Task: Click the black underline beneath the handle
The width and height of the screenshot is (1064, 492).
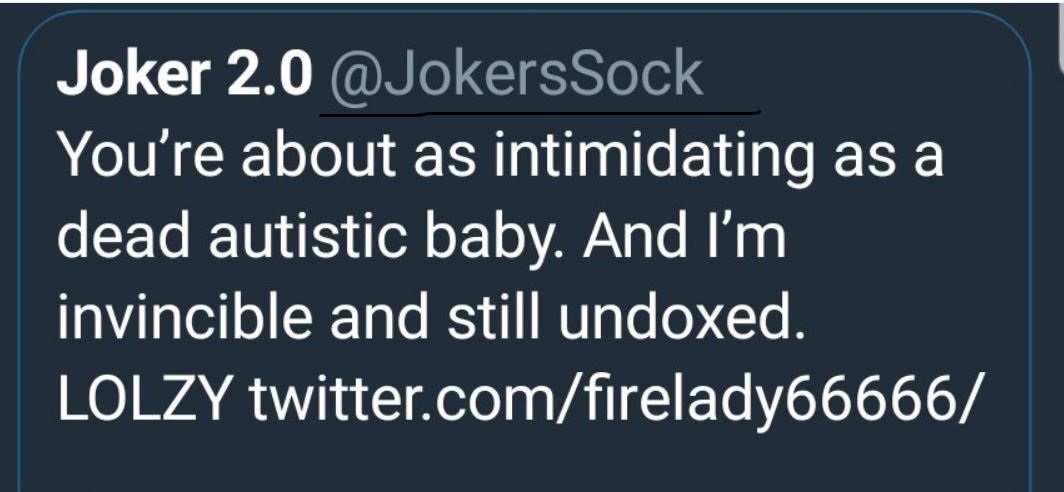Action: [x=540, y=113]
